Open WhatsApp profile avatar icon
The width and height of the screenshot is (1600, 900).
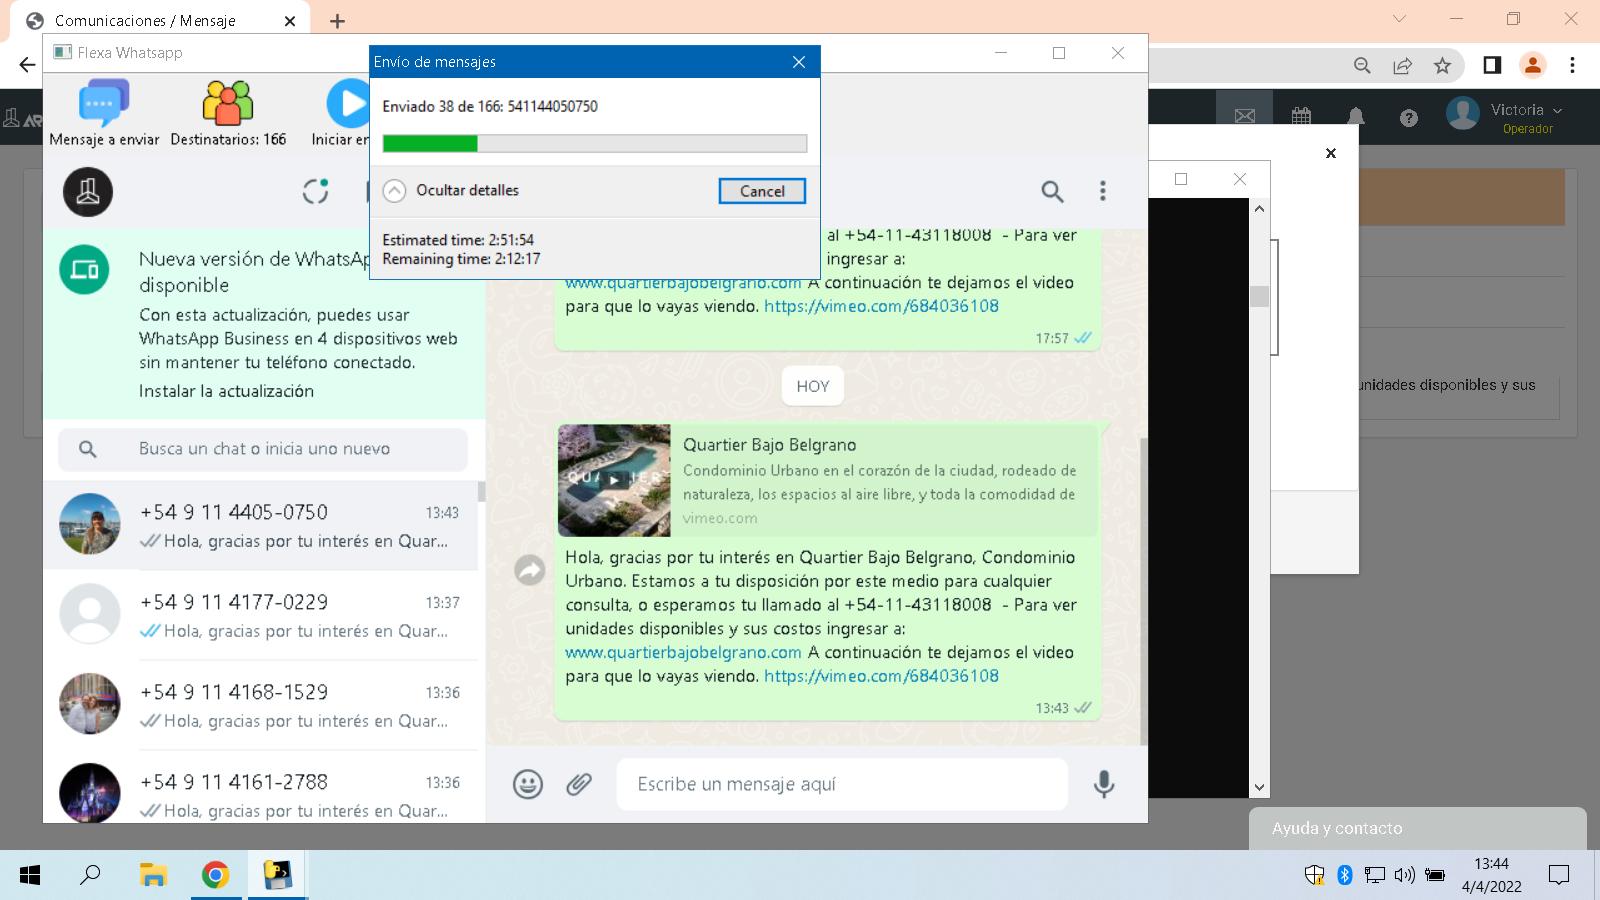point(88,191)
